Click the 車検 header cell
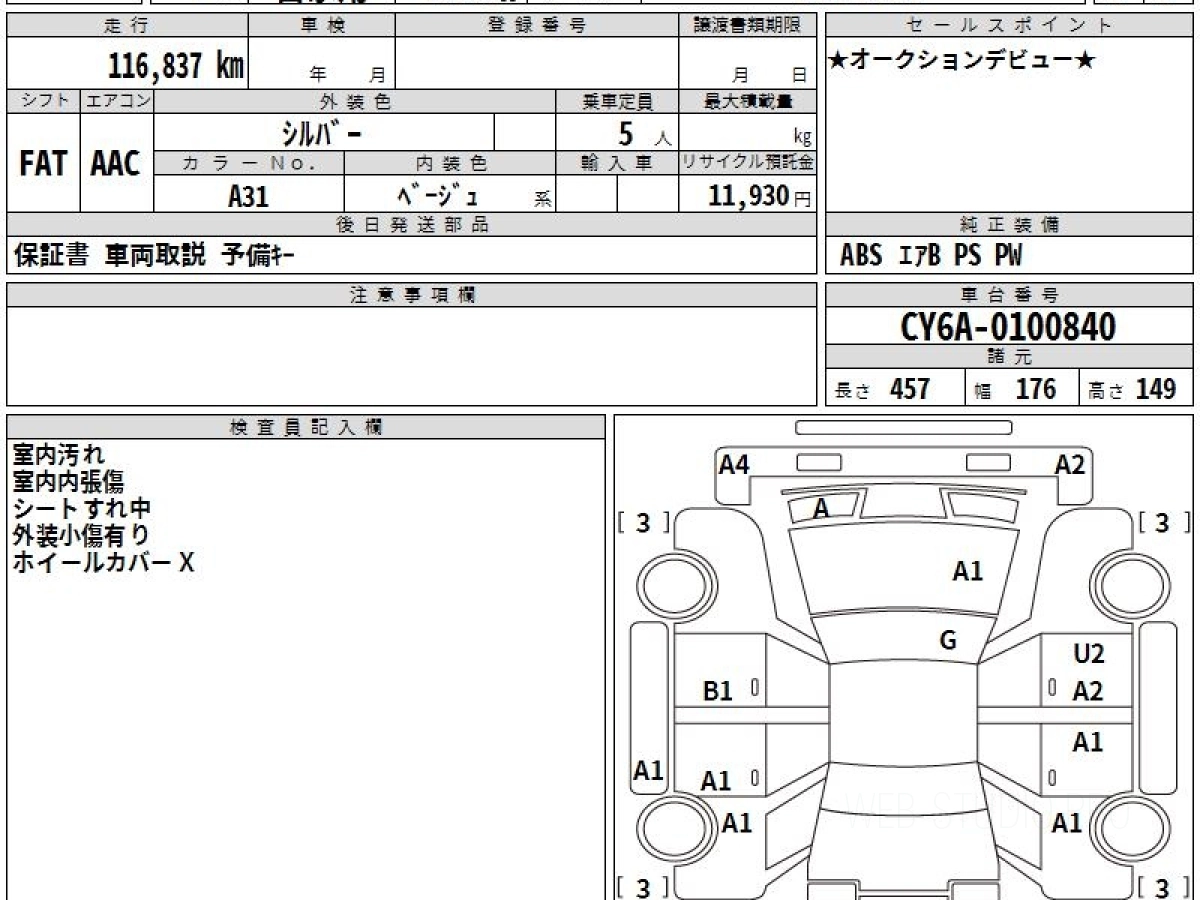Image resolution: width=1200 pixels, height=900 pixels. coord(322,25)
